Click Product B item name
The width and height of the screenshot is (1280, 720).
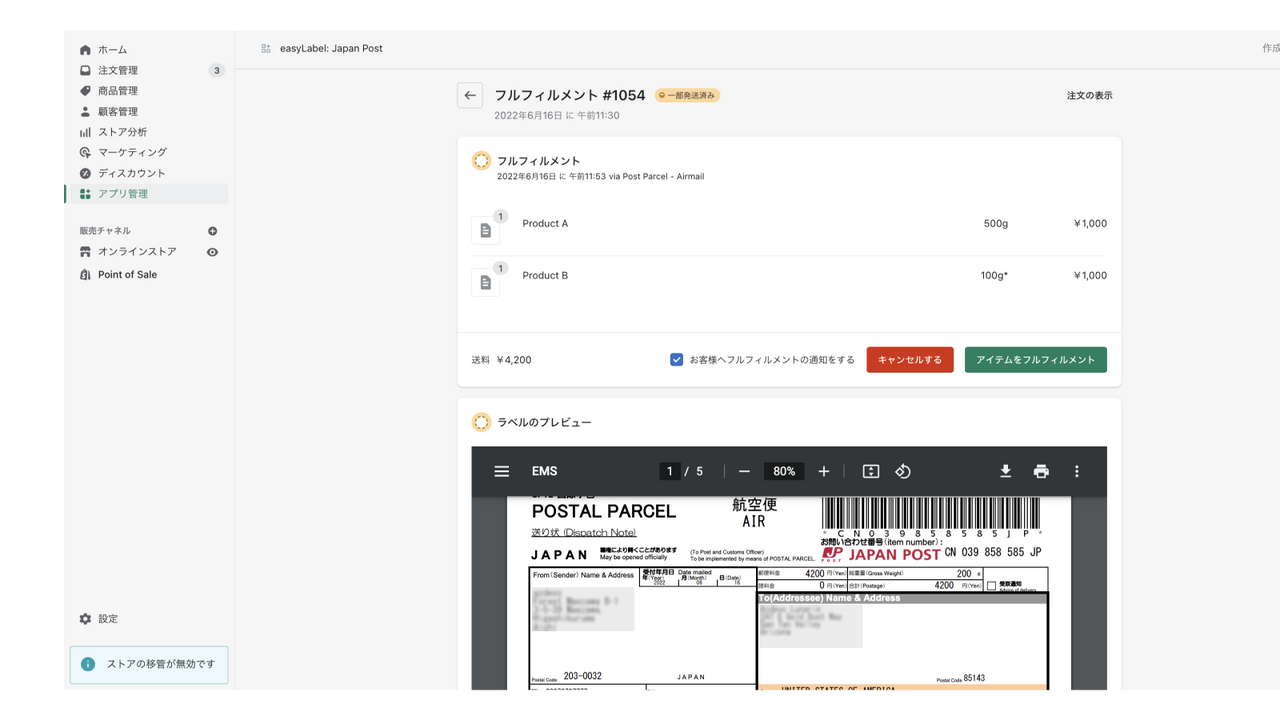[545, 276]
